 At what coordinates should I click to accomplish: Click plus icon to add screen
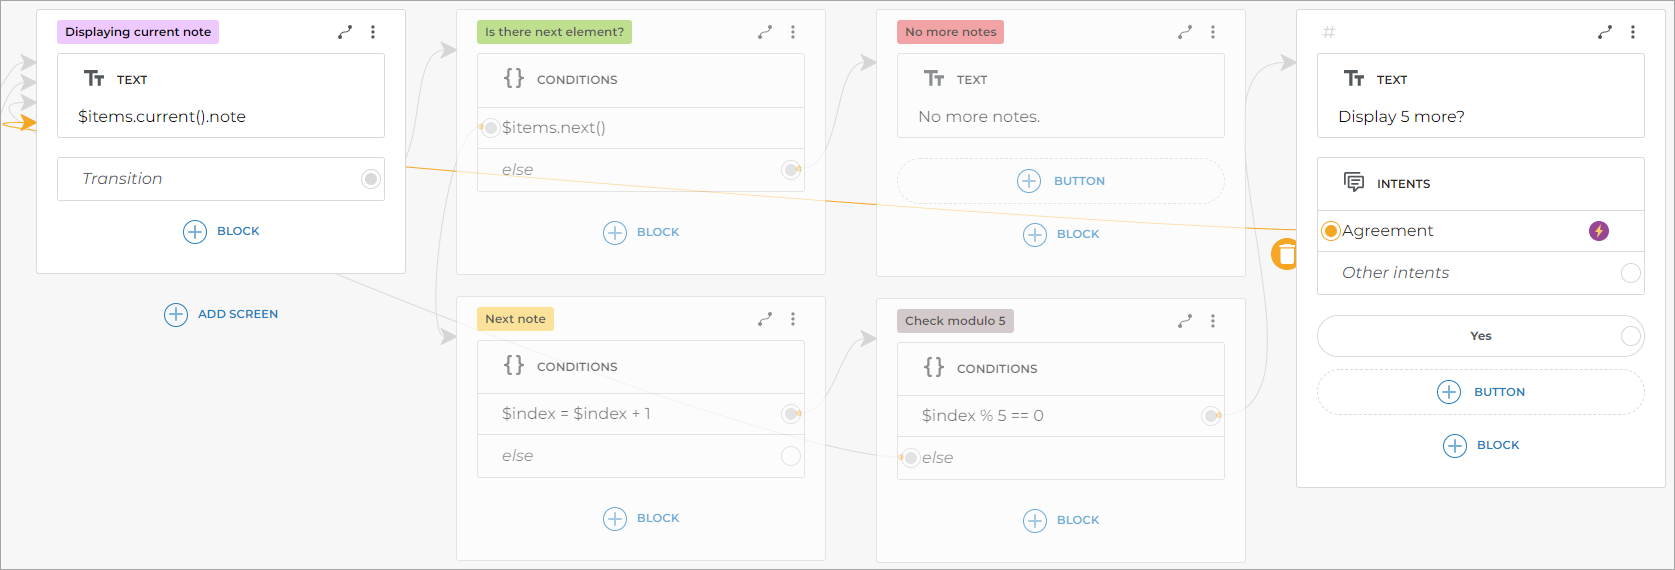[x=176, y=314]
